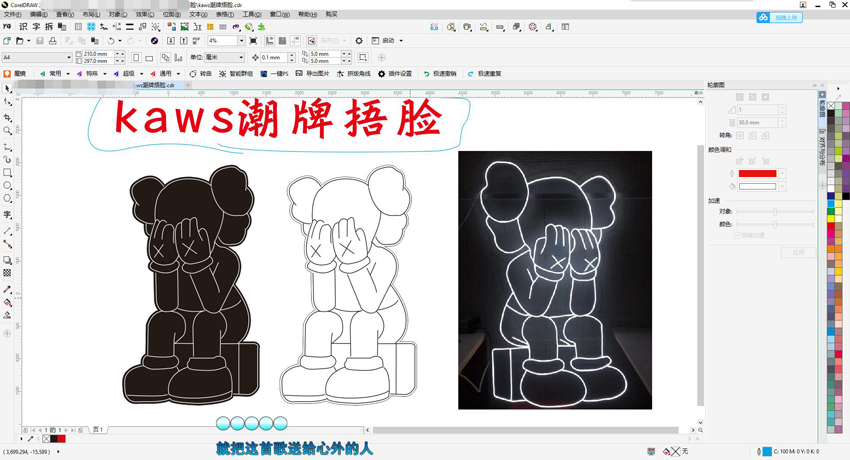The image size is (850, 460).
Task: Select the 页1 page tab
Action: [98, 429]
